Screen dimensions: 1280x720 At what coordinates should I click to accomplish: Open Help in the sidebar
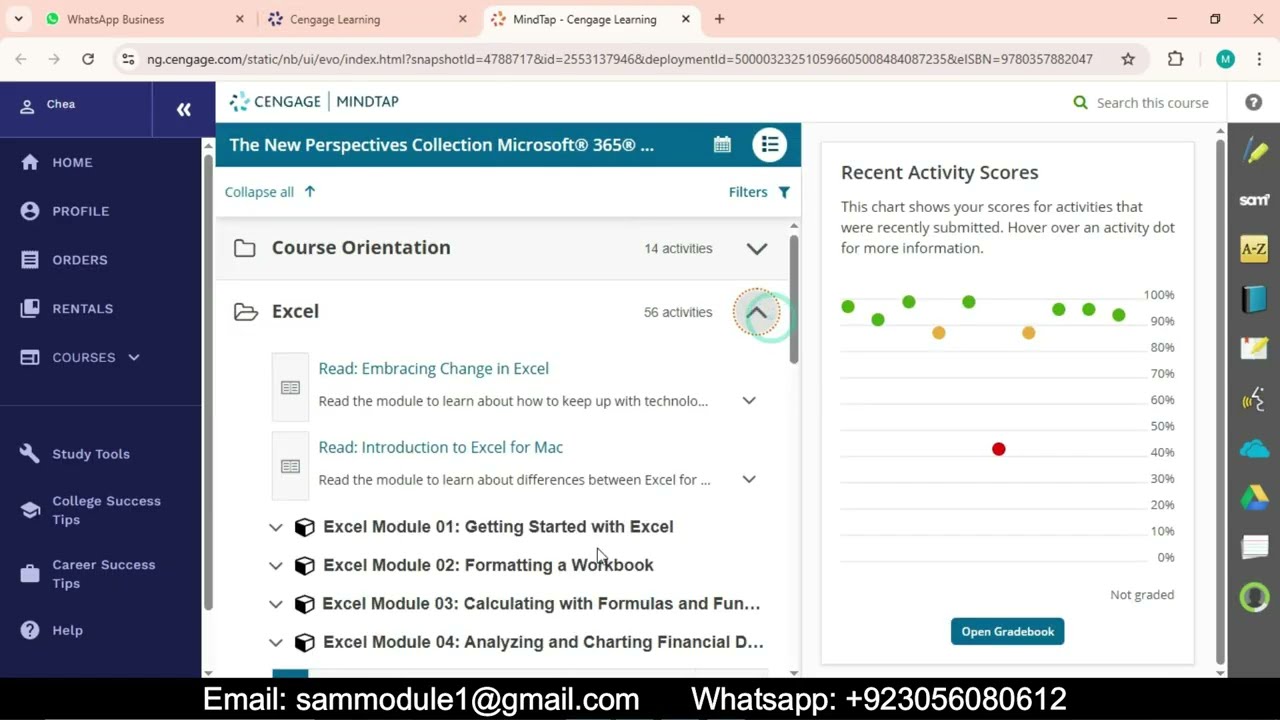point(67,630)
